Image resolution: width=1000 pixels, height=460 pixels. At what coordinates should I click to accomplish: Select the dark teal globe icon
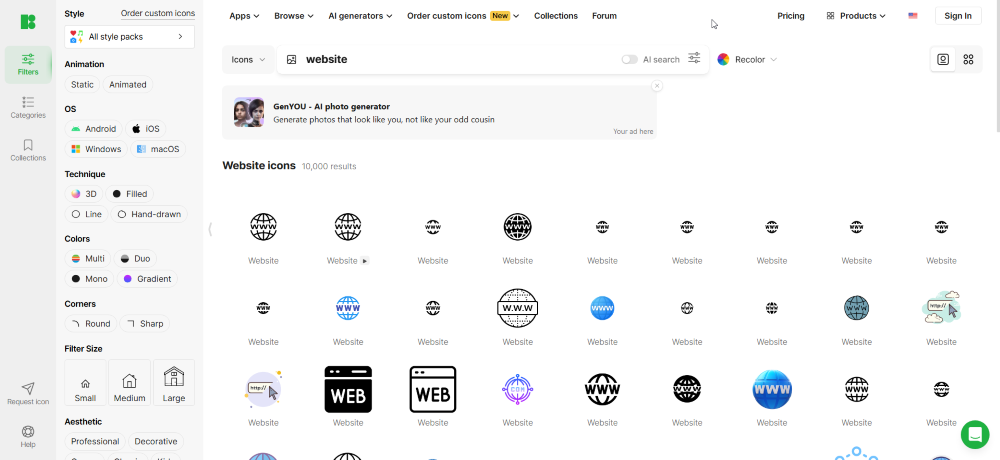point(857,308)
